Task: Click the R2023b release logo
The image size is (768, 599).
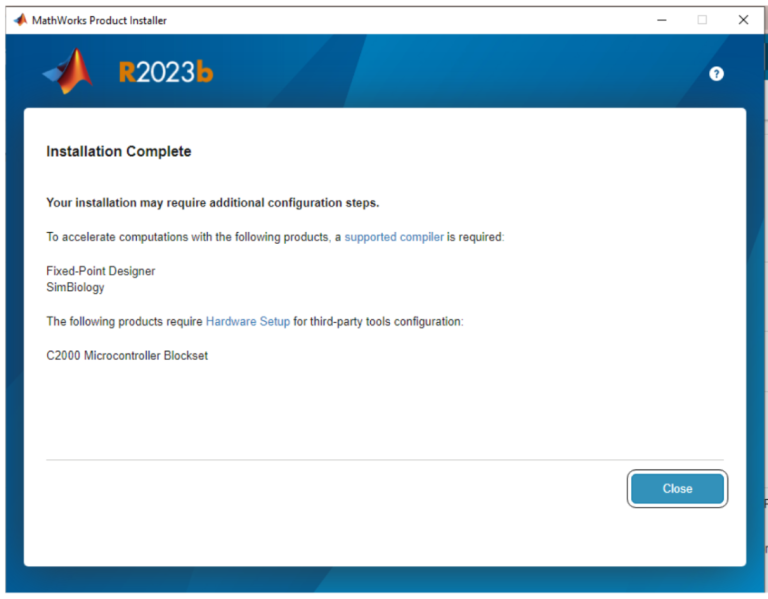Action: (166, 73)
